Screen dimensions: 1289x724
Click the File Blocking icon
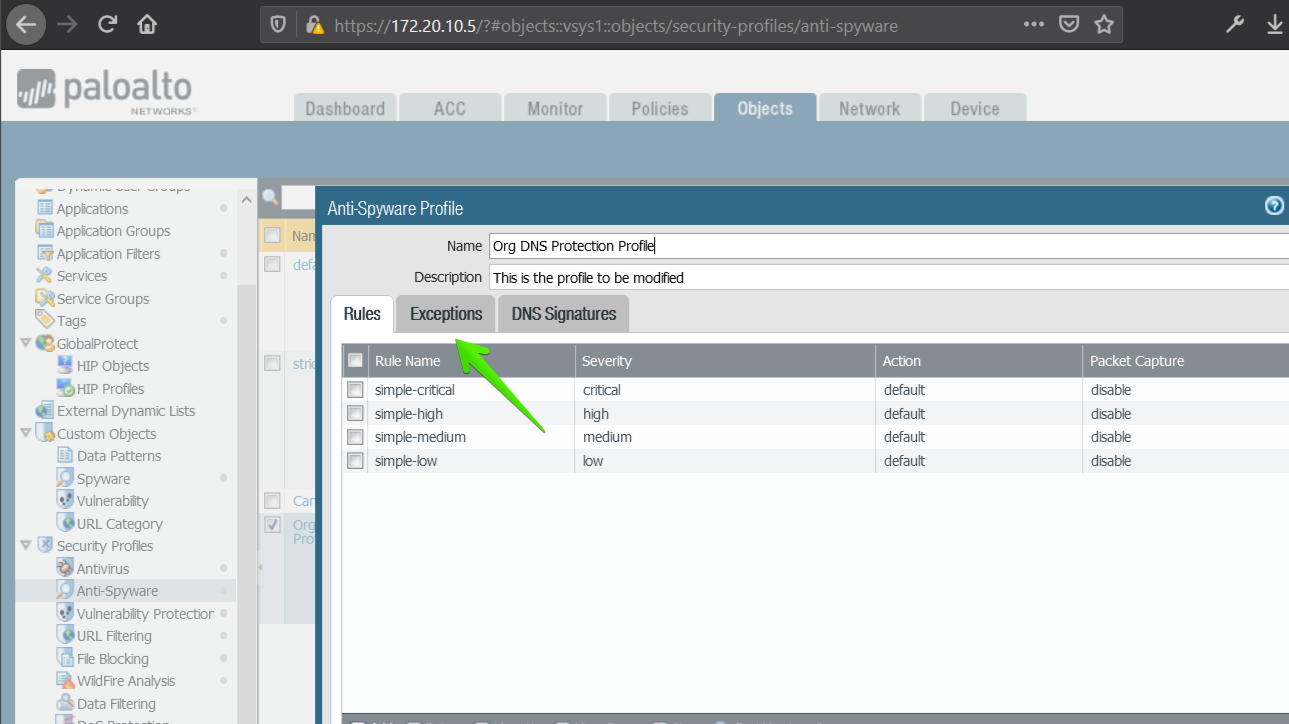pyautogui.click(x=65, y=658)
